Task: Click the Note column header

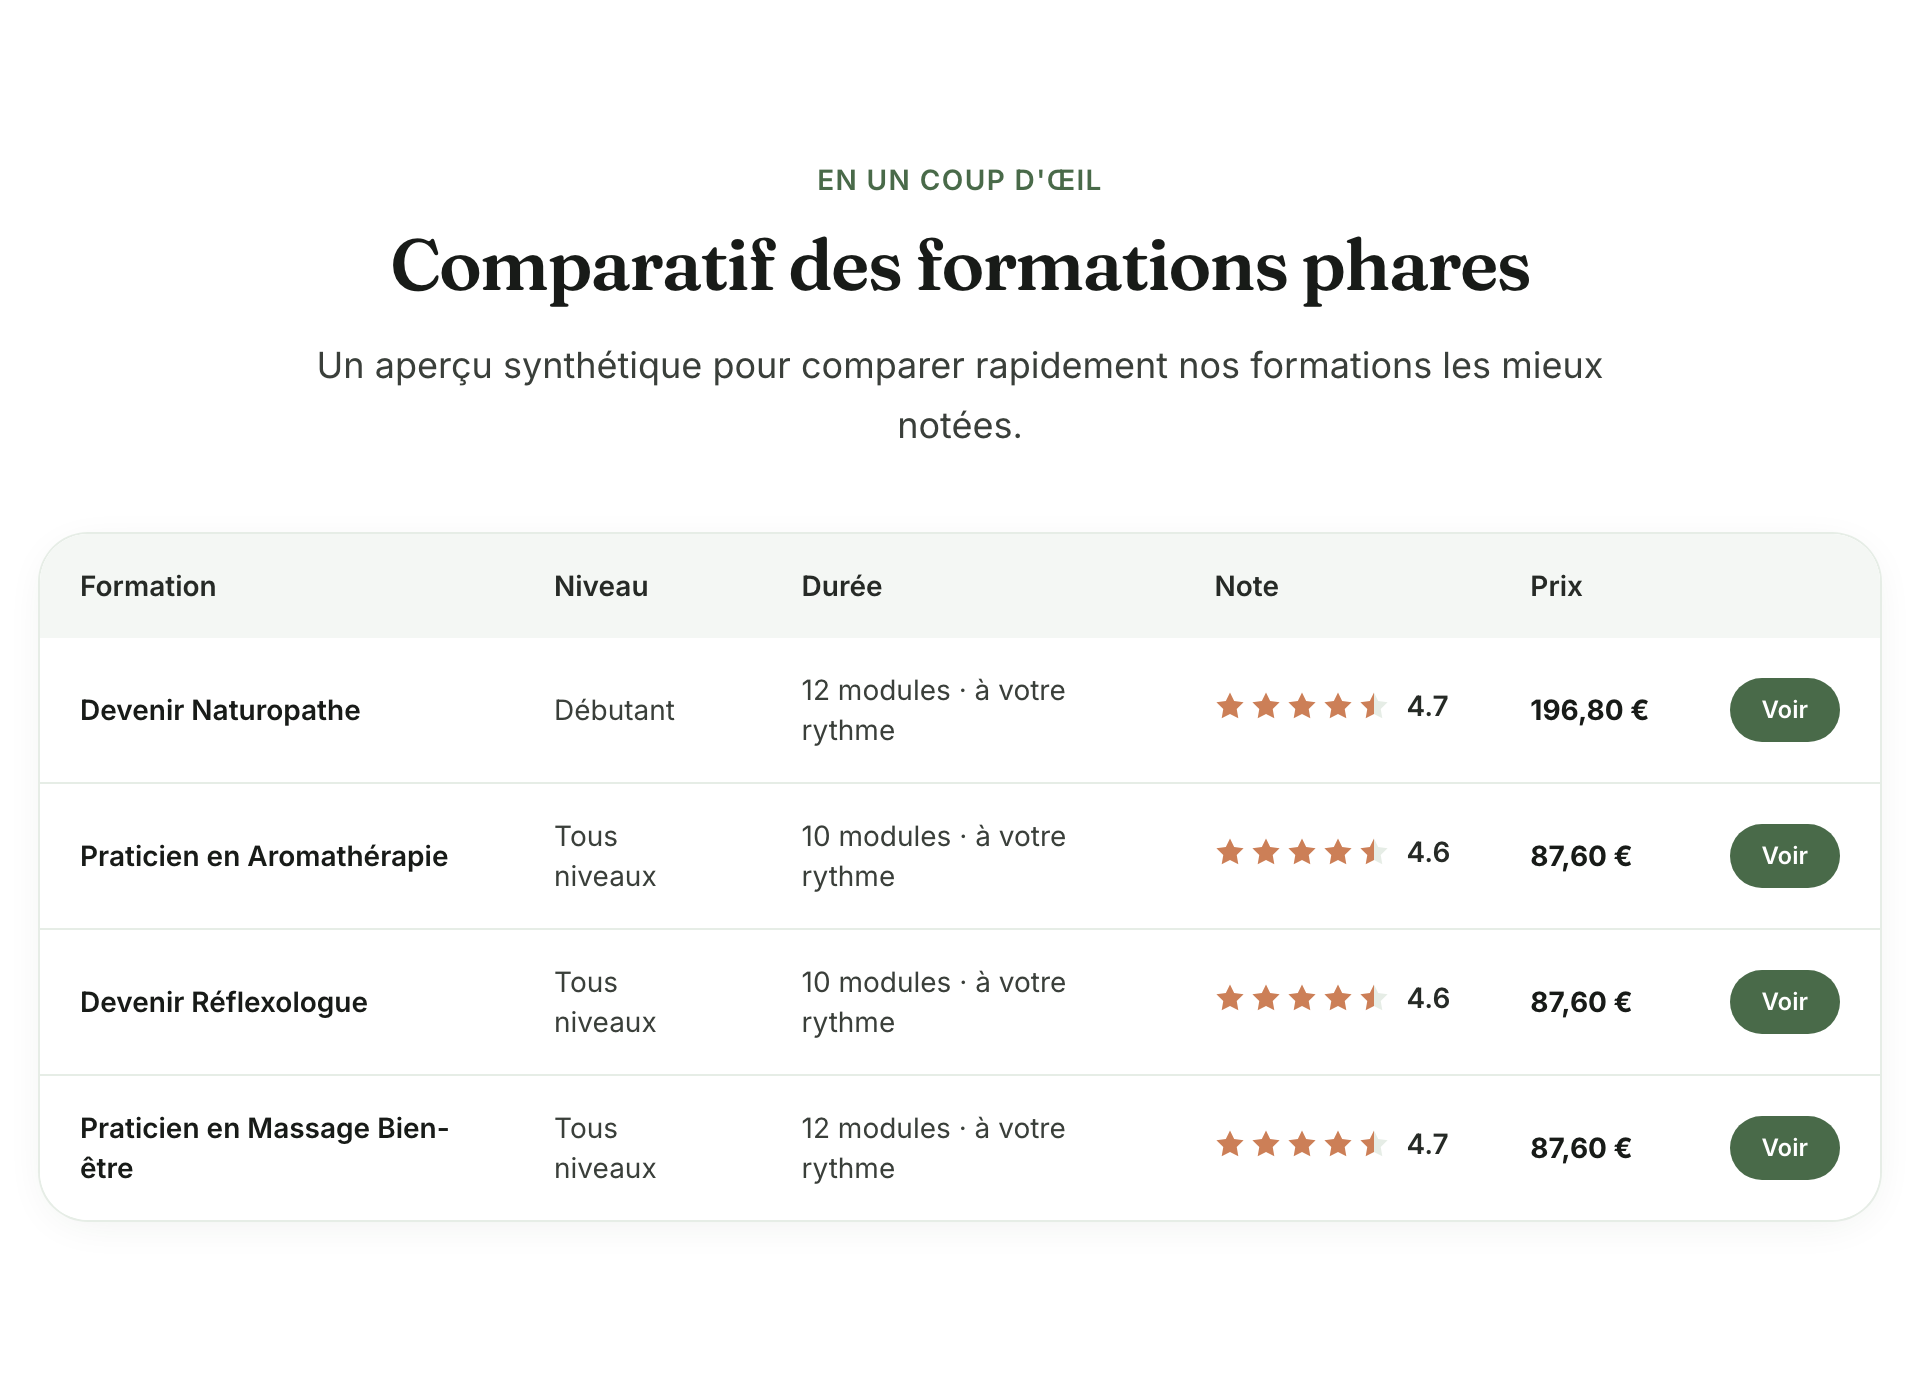Action: click(x=1246, y=586)
